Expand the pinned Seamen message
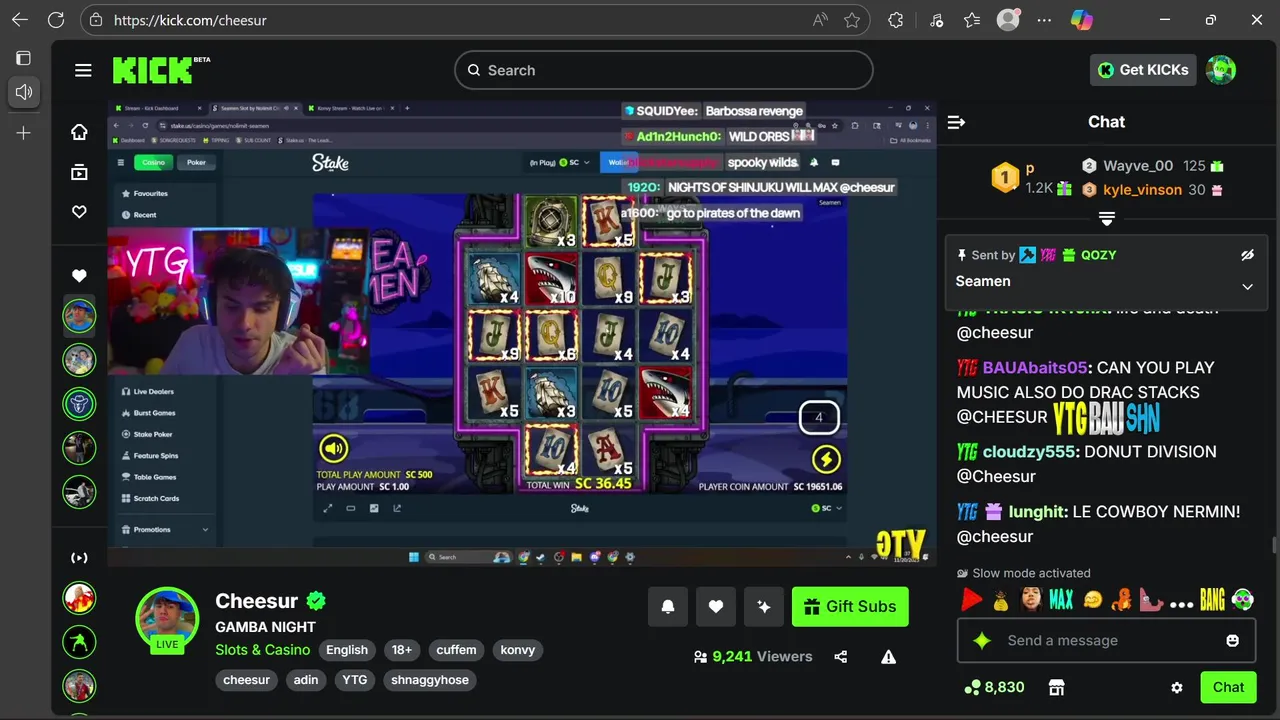This screenshot has width=1280, height=720. point(1247,286)
